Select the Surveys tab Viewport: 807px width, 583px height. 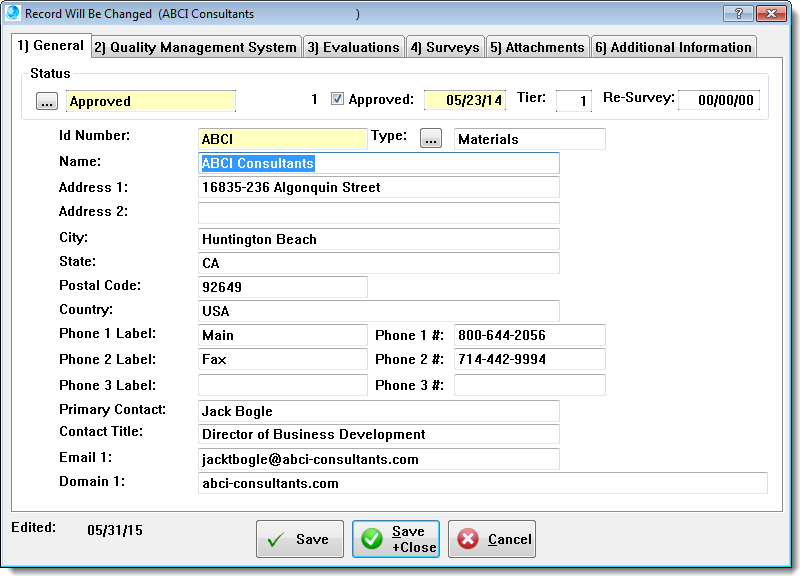point(445,47)
